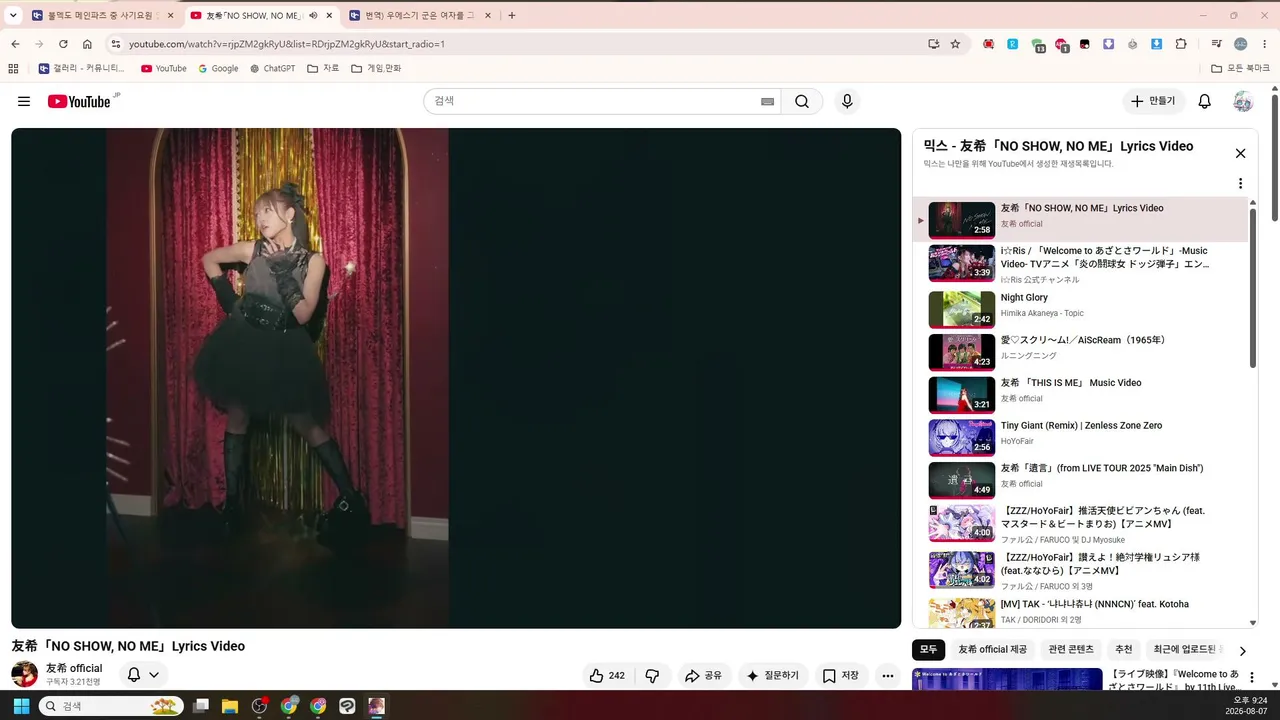Go back to previous page

point(15,44)
